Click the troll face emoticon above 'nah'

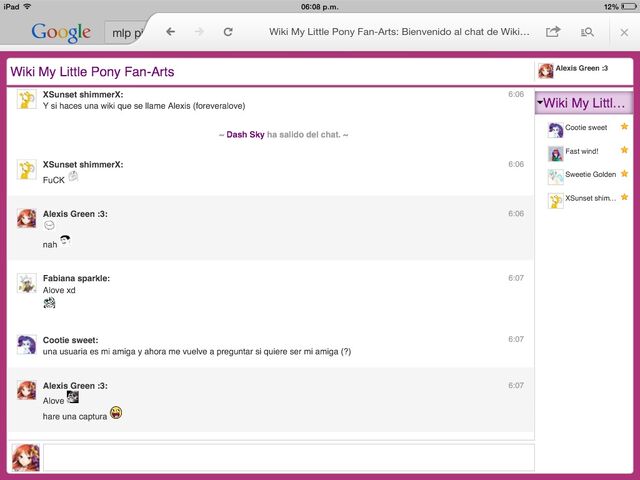49,225
